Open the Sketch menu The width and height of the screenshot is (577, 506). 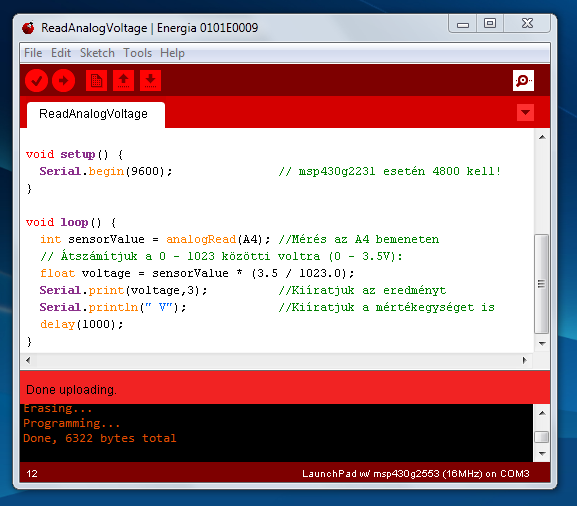97,53
